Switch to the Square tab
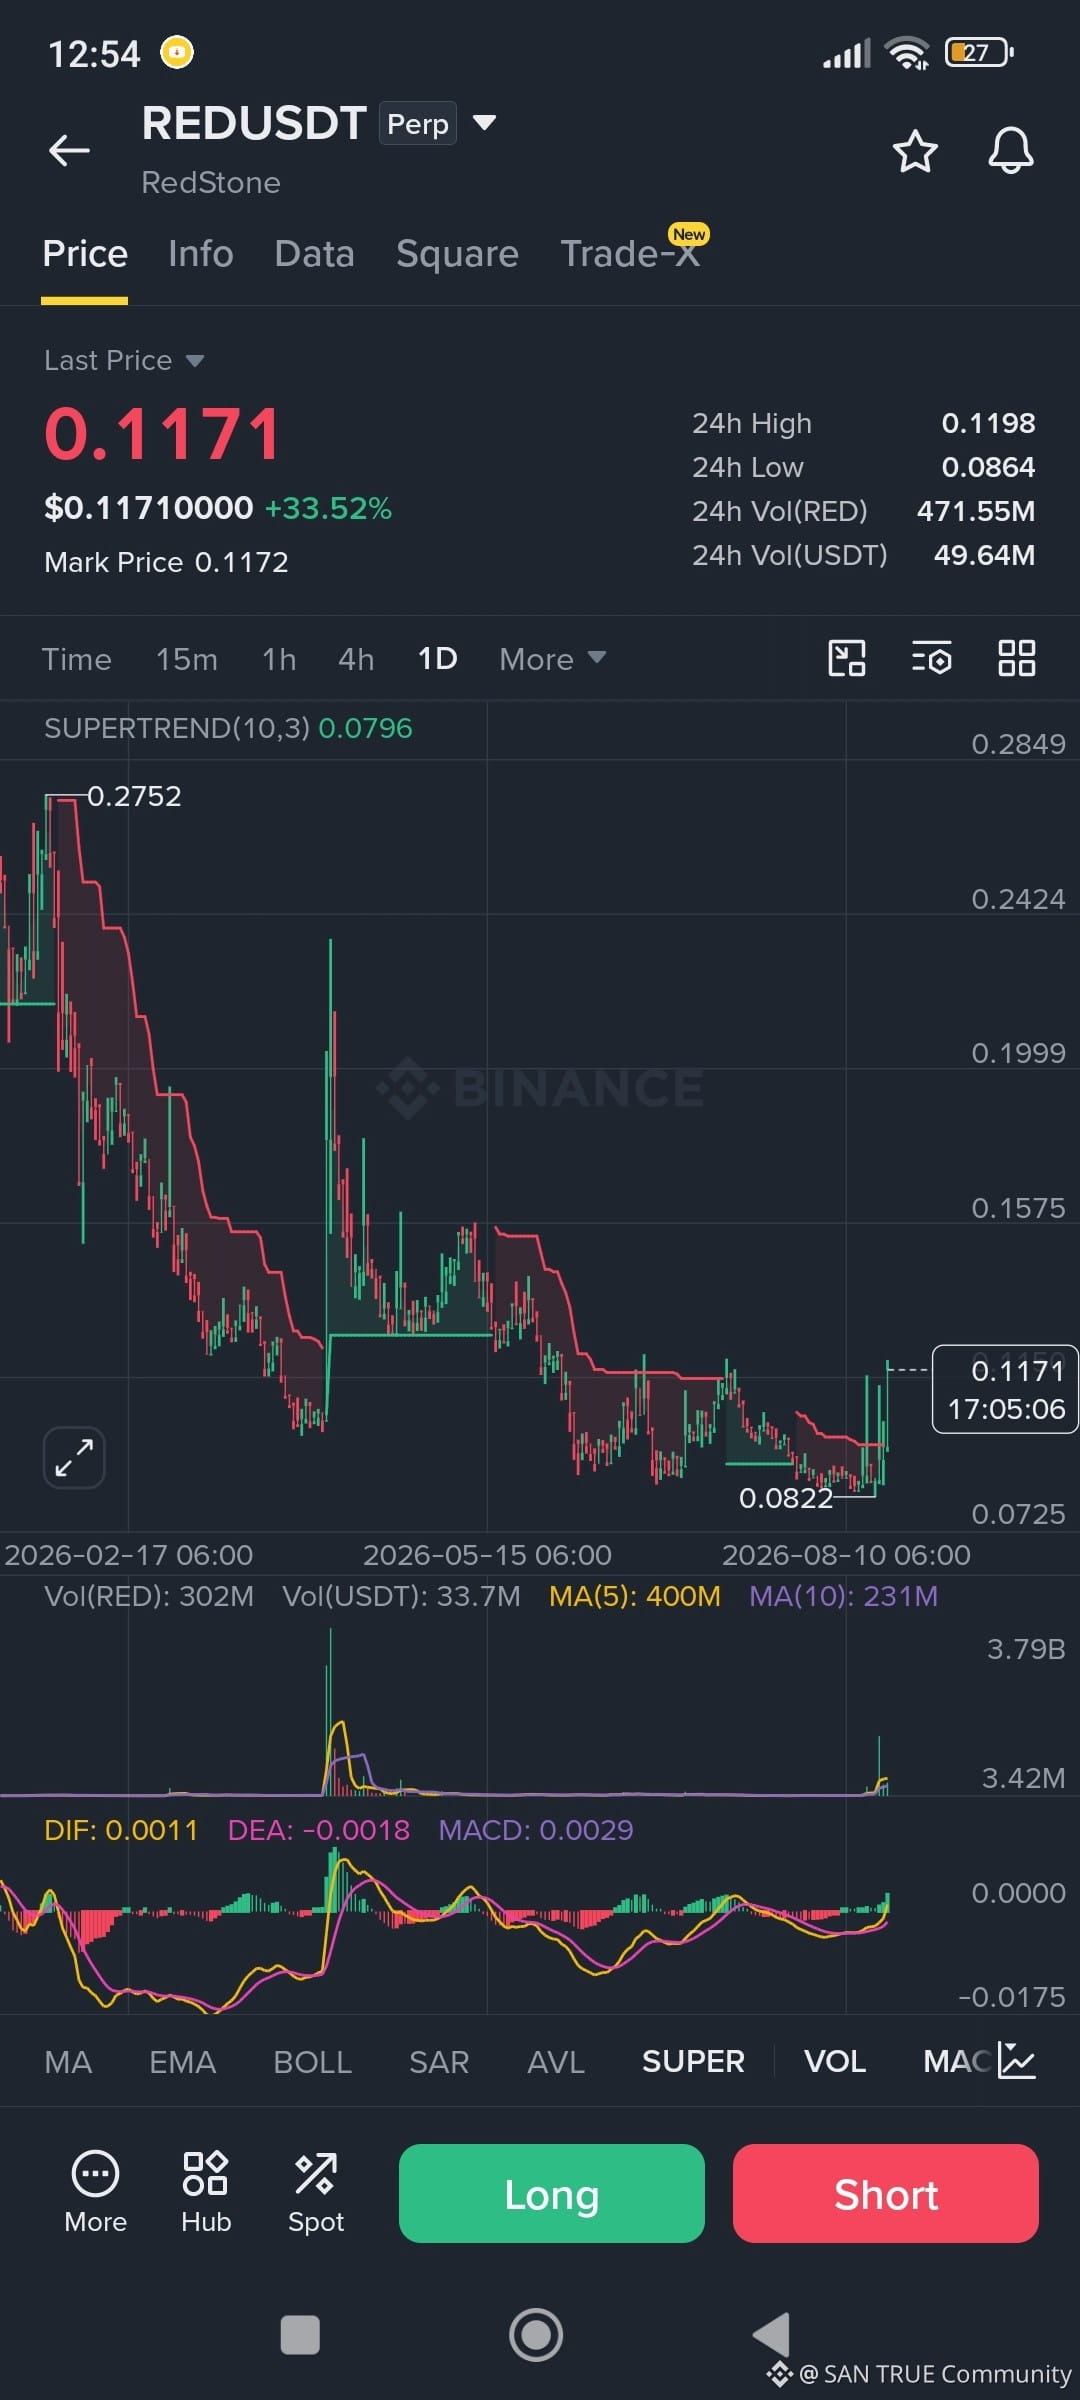 [457, 254]
